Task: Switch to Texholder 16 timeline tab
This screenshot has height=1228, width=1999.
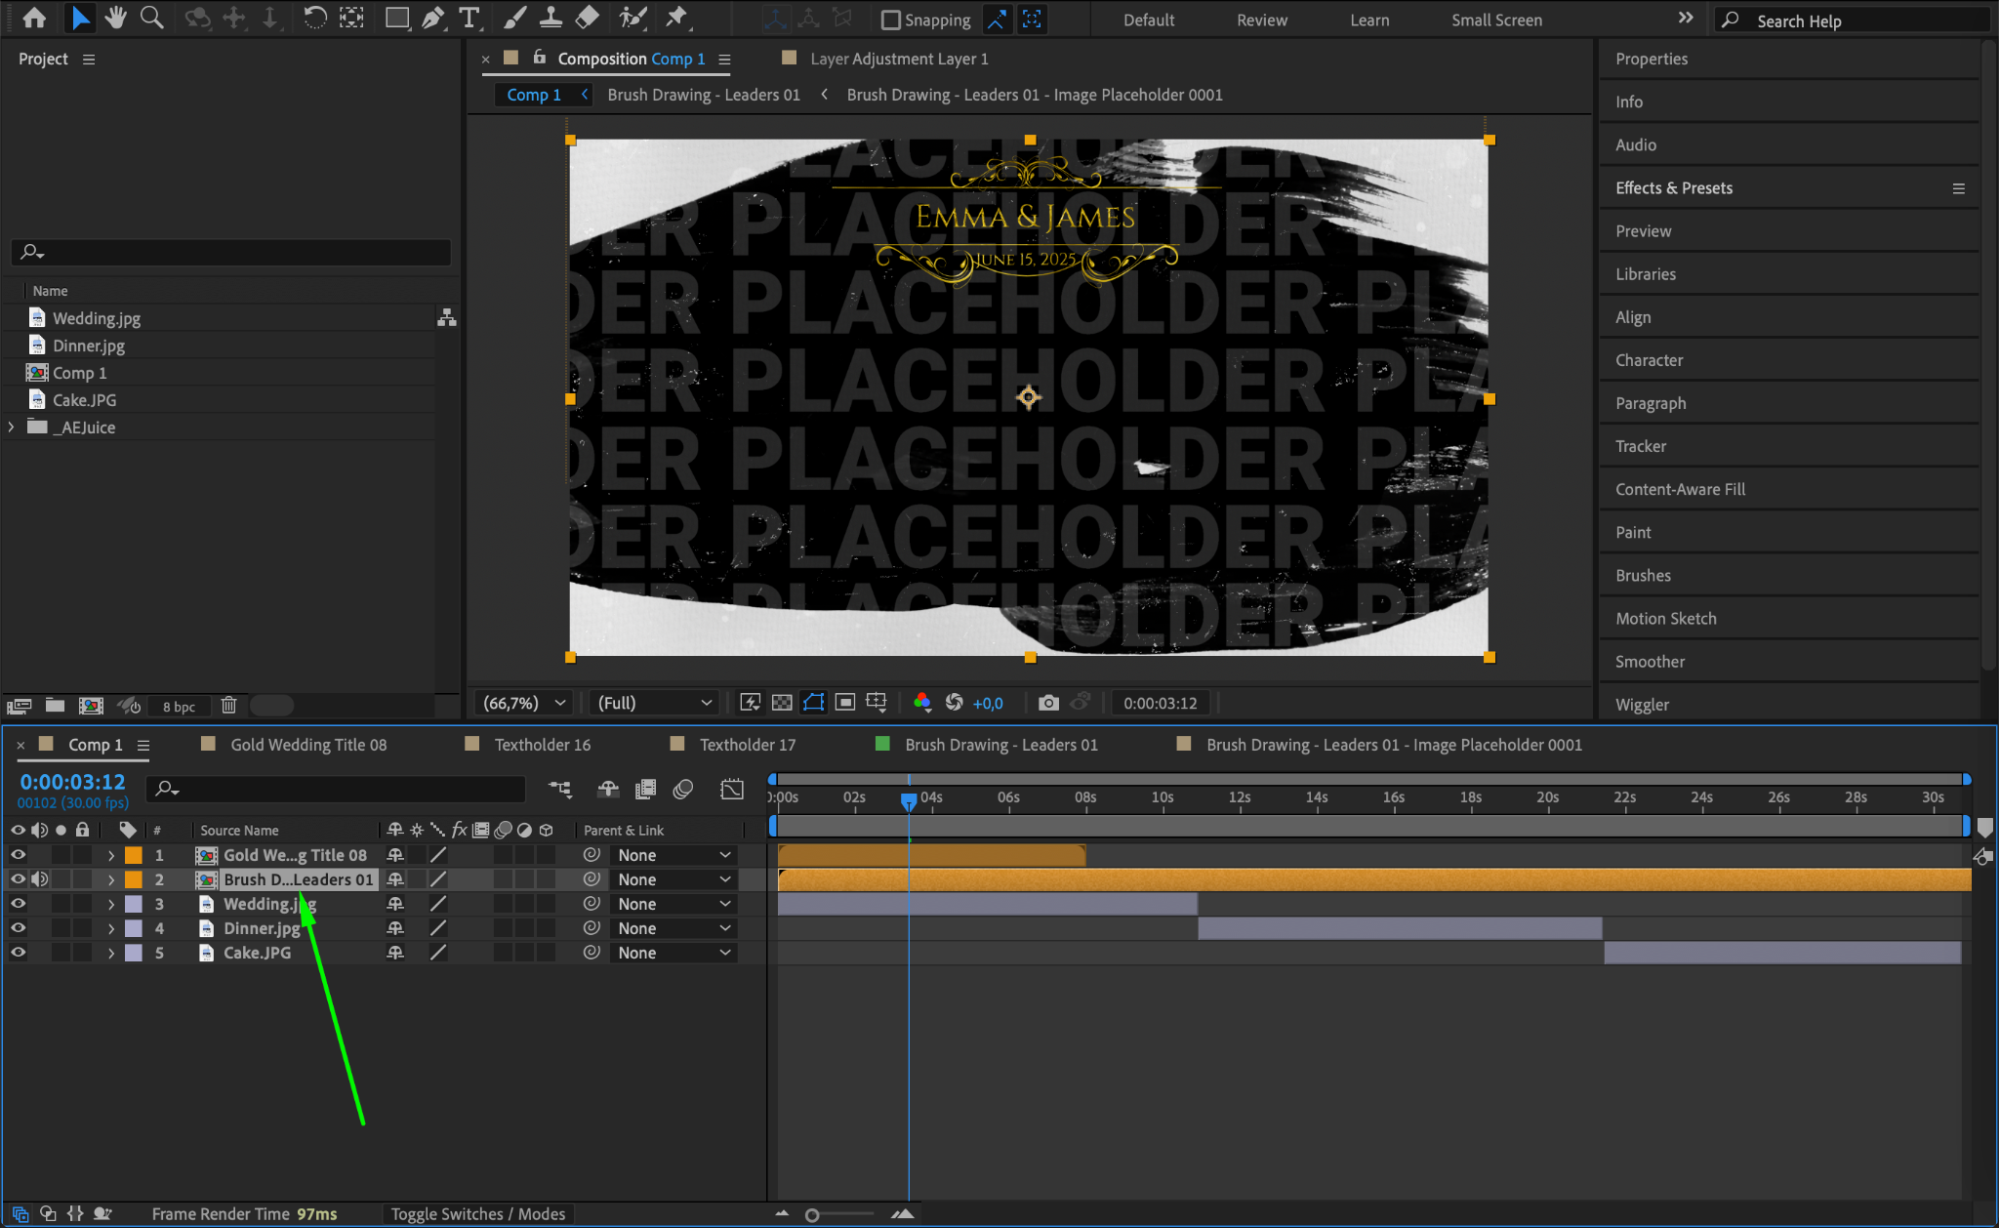Action: coord(542,745)
